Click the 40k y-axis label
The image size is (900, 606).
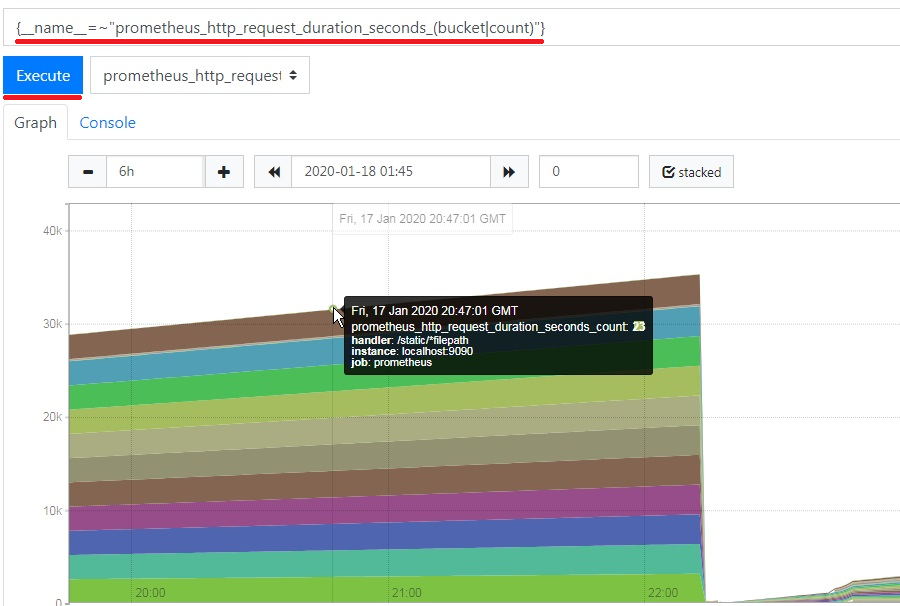52,231
